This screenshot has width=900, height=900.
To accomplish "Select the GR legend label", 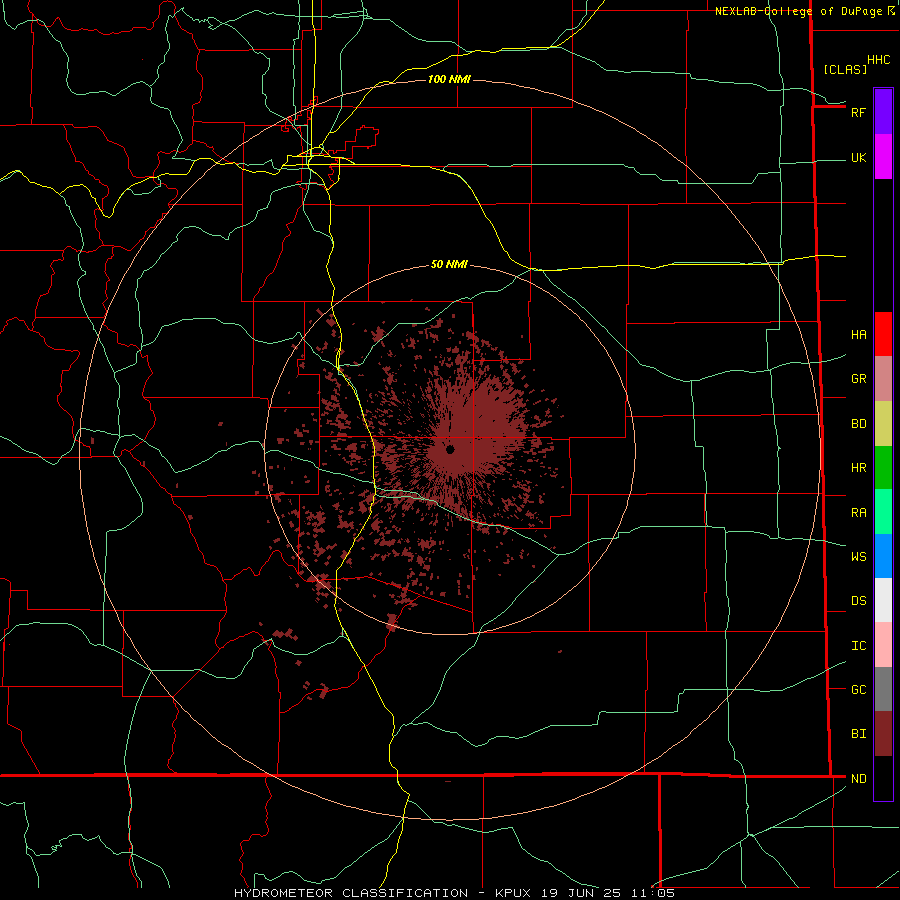I will tap(858, 379).
